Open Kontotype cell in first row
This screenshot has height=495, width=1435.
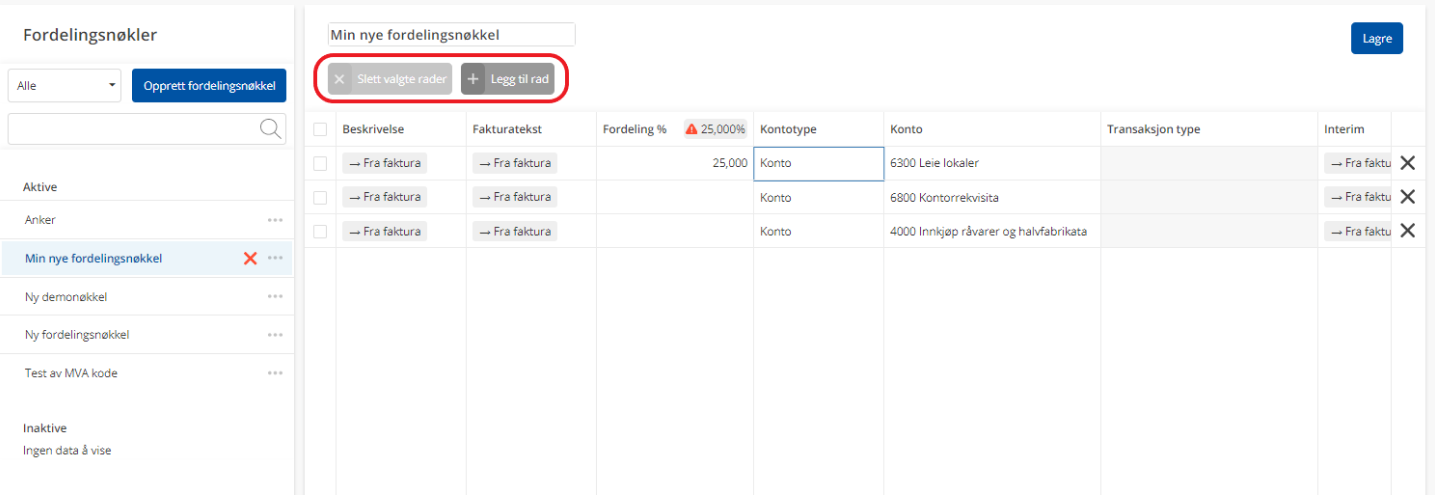tap(818, 163)
